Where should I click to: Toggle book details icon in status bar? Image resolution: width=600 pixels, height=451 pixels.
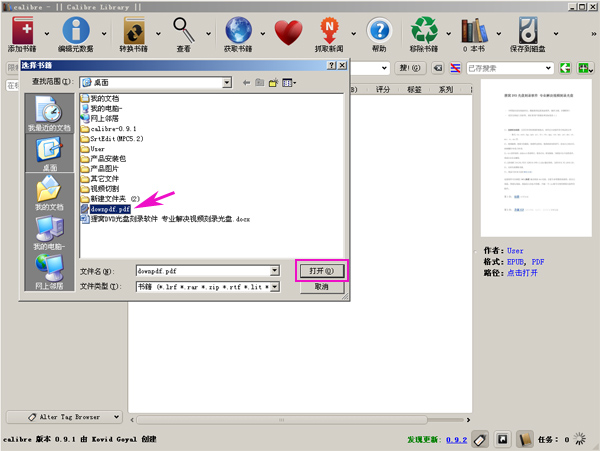525,439
